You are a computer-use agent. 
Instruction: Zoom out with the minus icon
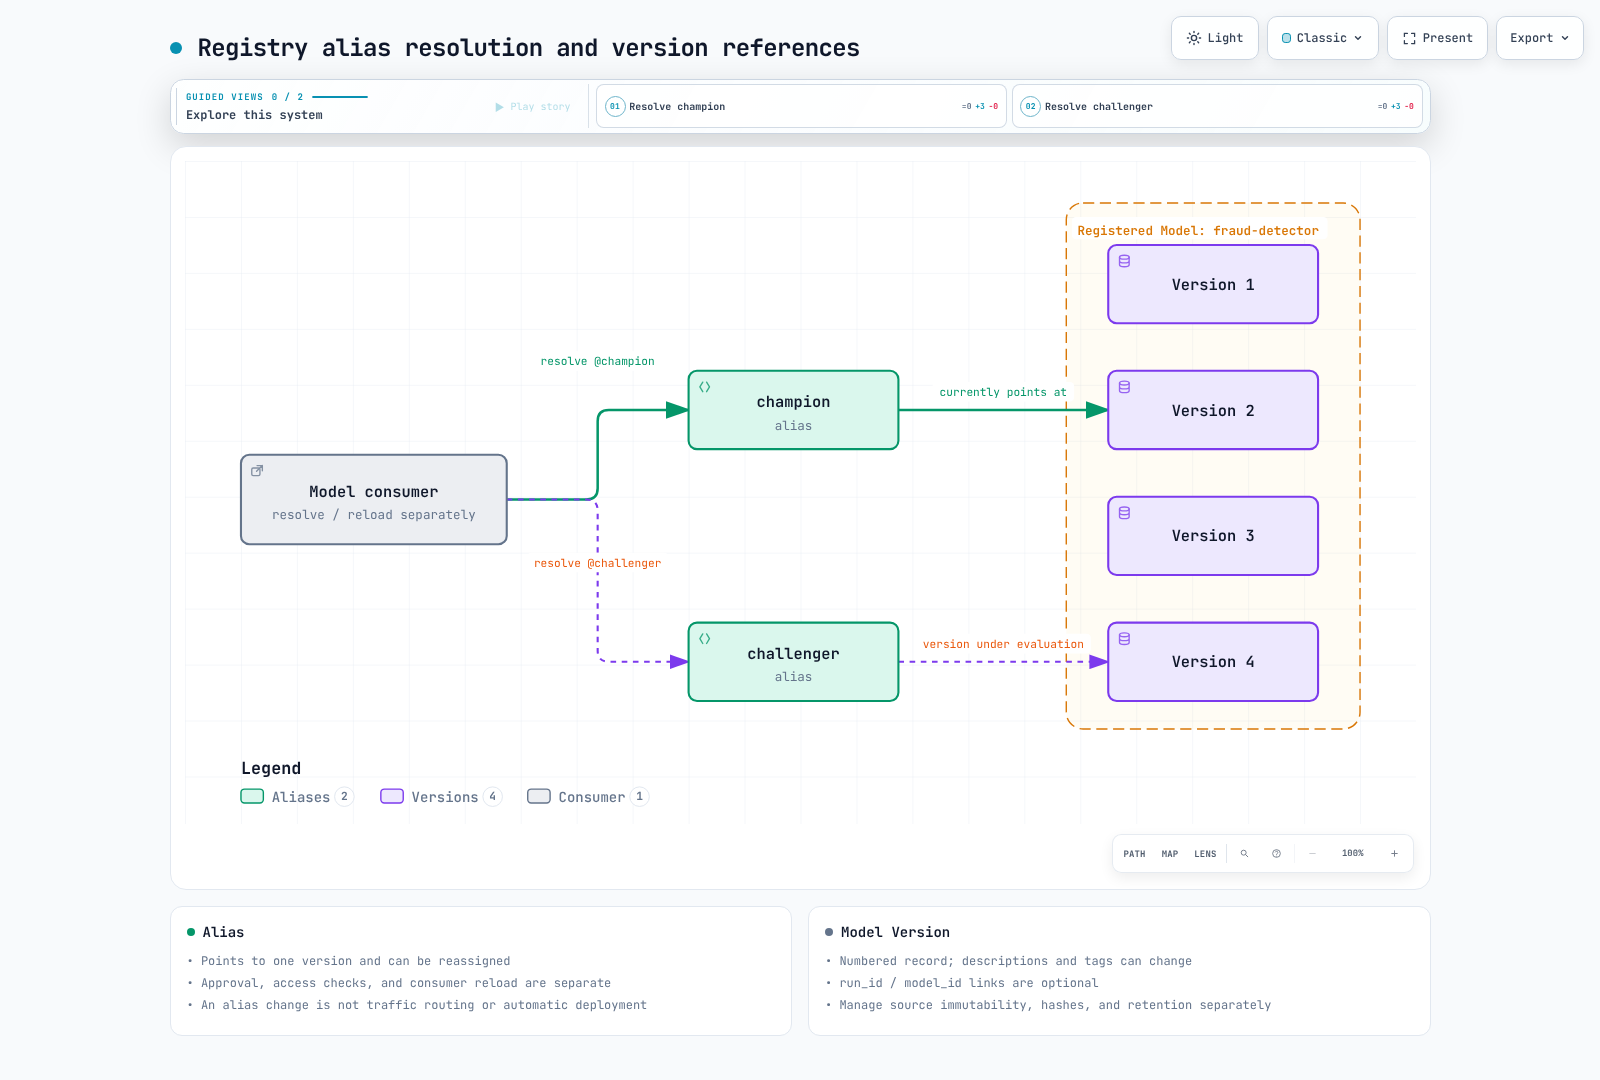[1312, 854]
